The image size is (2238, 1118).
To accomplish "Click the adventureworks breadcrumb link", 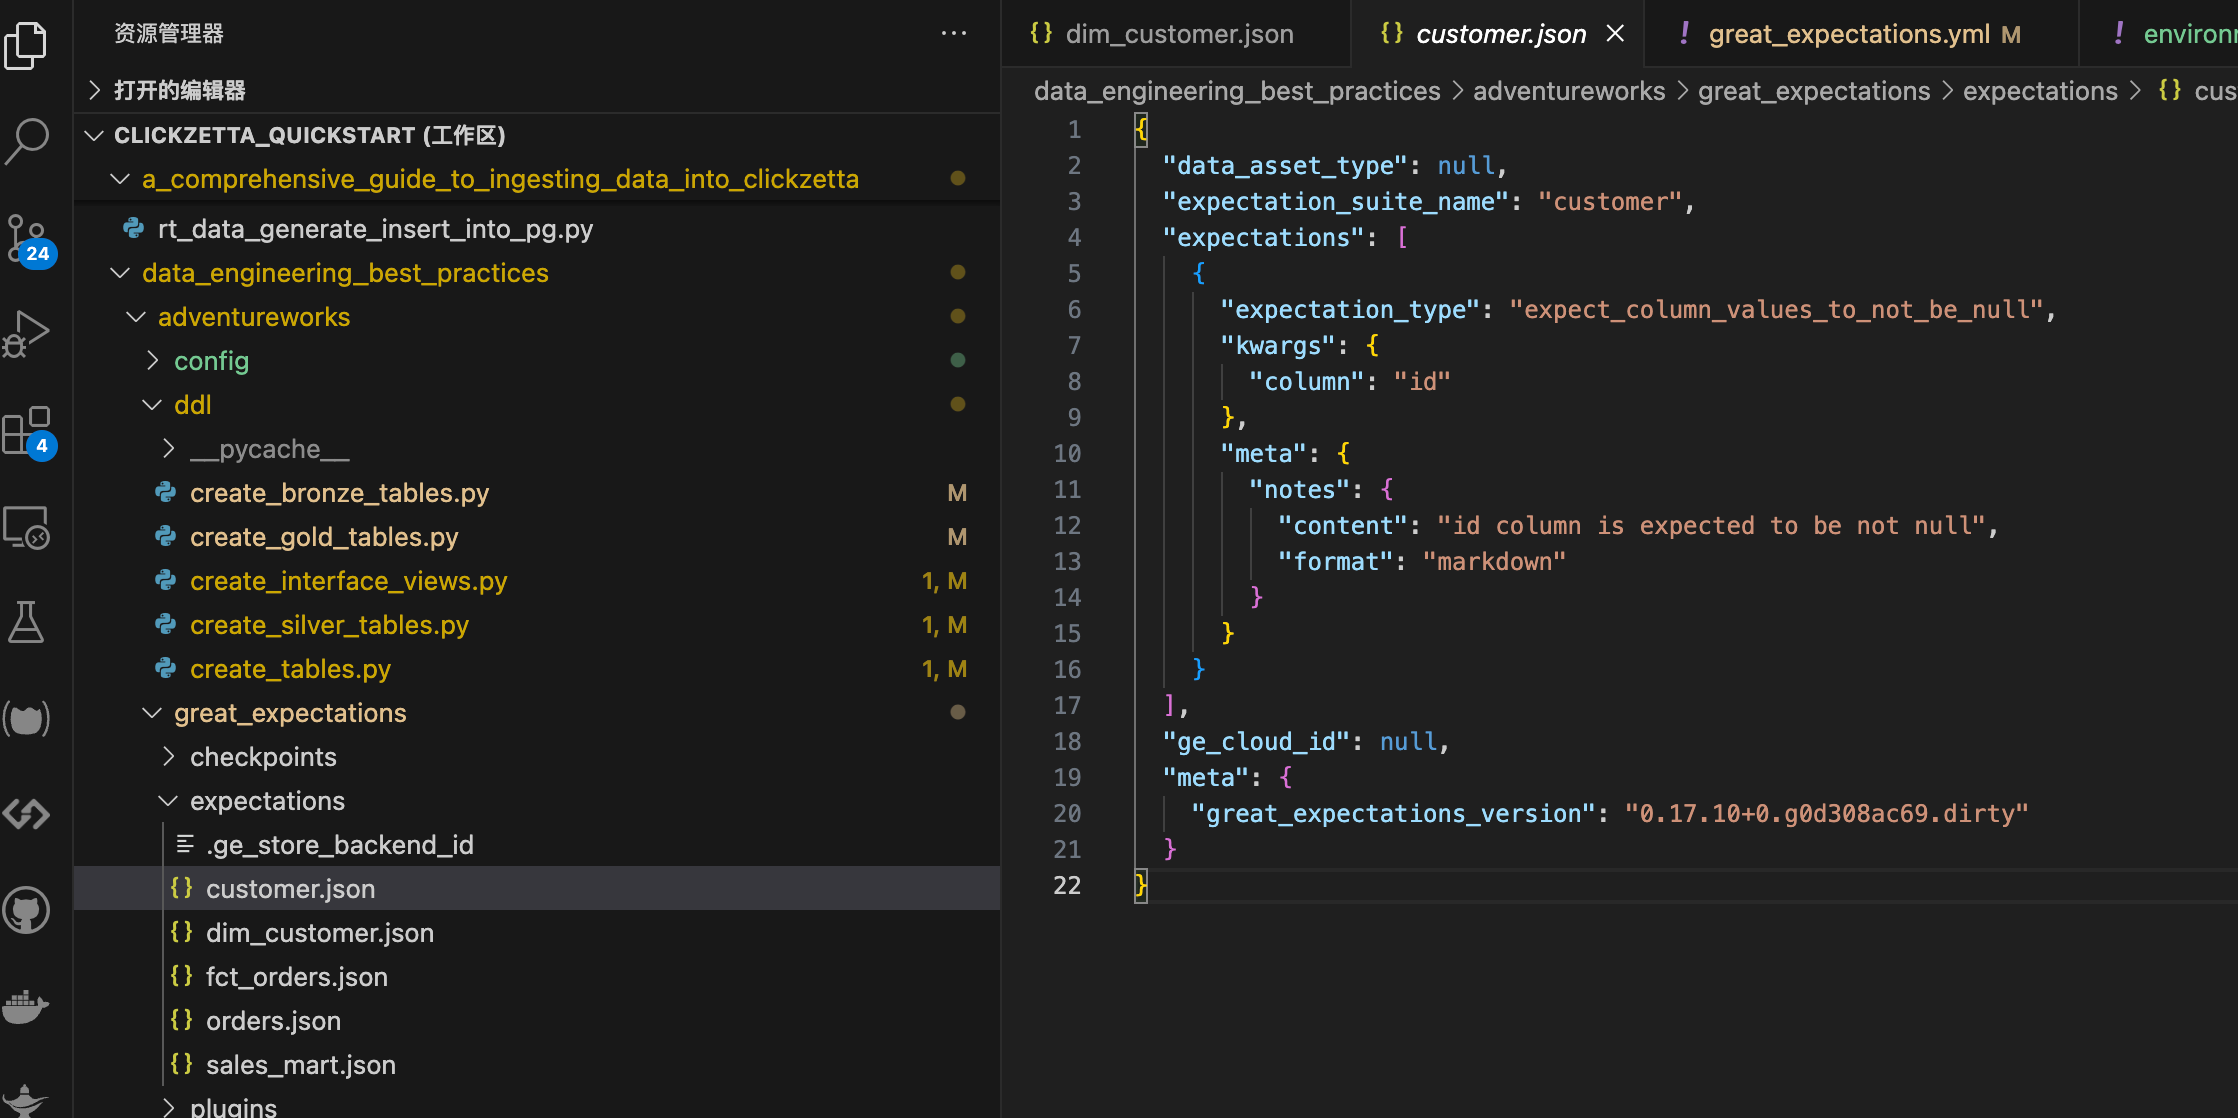I will (1568, 91).
